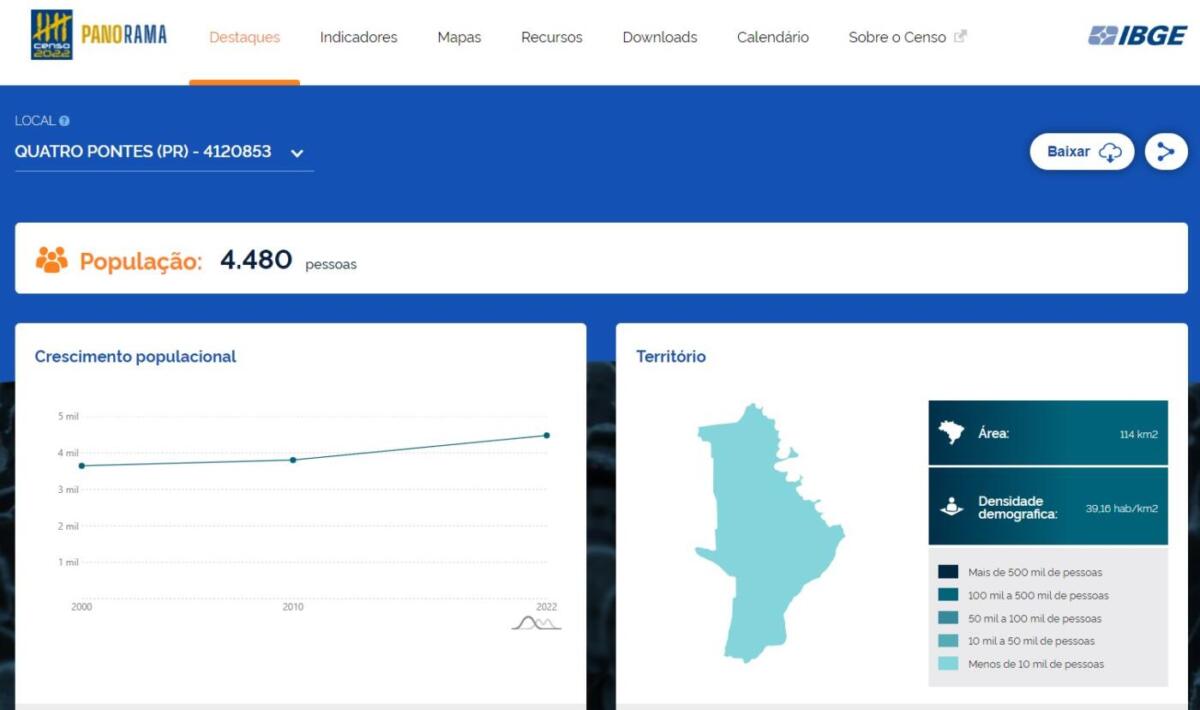Click the Brazil map icon beside Área

tap(951, 433)
